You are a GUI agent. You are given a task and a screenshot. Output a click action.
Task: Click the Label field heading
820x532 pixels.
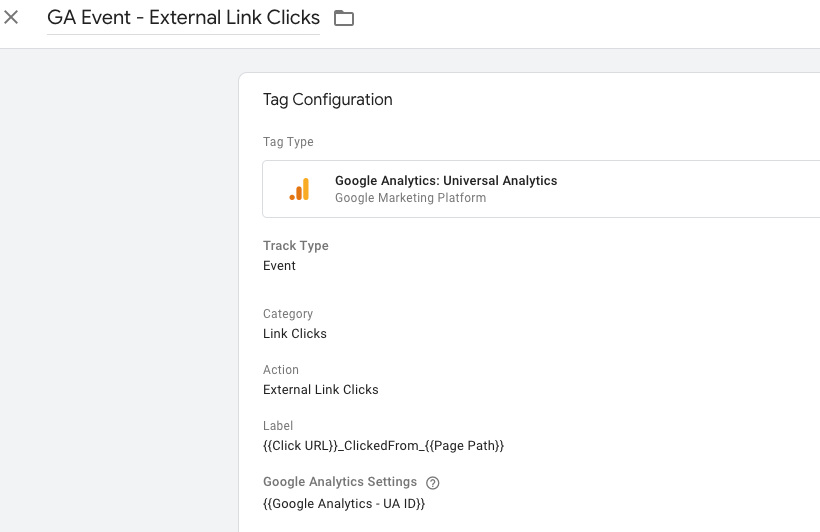click(x=278, y=426)
